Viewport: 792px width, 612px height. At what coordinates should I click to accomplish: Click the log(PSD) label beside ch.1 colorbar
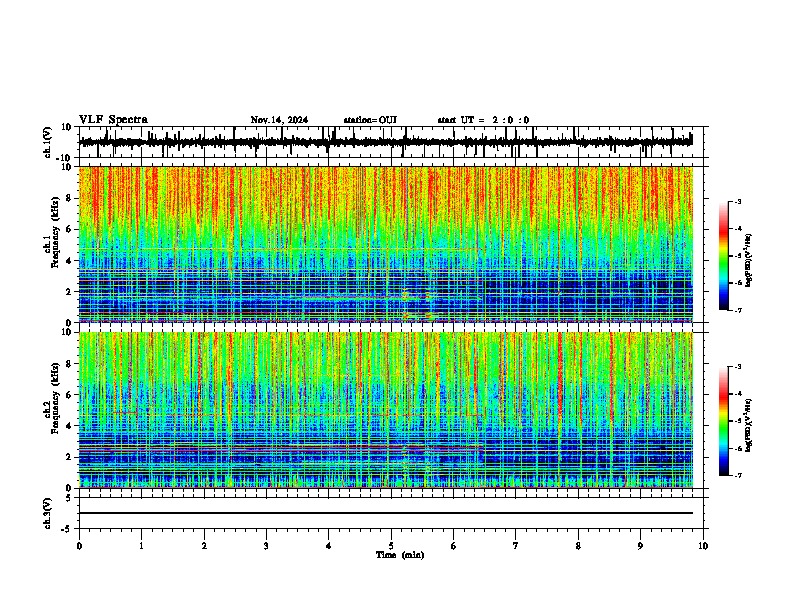(748, 260)
